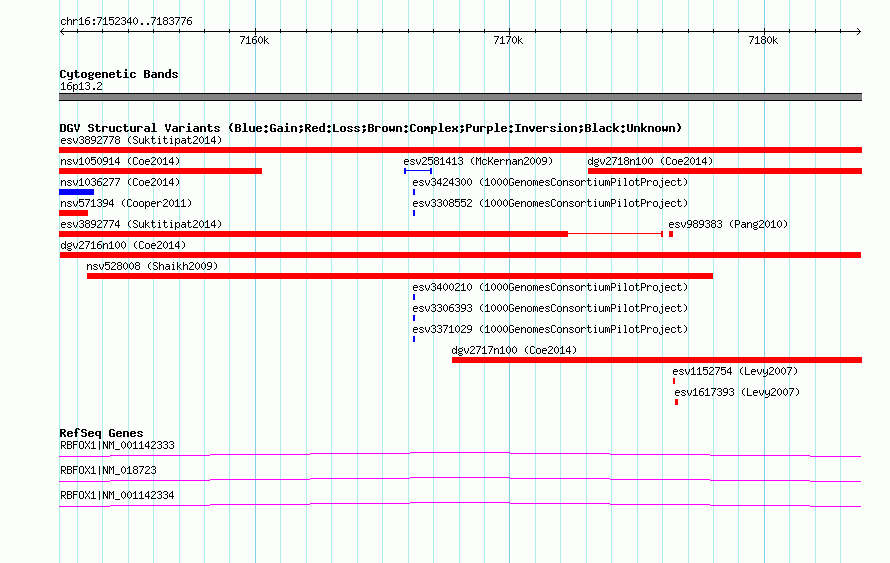Click the esv2581413 blue bracket glyph
This screenshot has height=563, width=890.
(x=418, y=171)
